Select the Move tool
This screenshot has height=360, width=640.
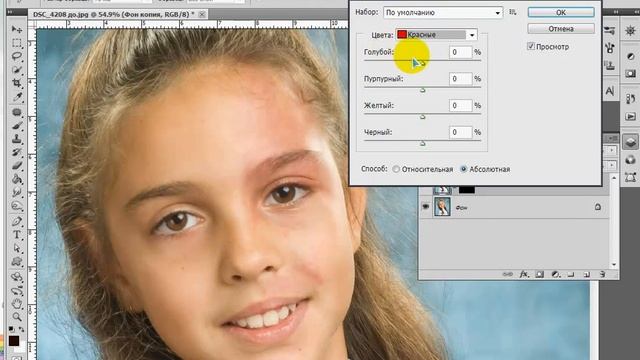click(17, 29)
